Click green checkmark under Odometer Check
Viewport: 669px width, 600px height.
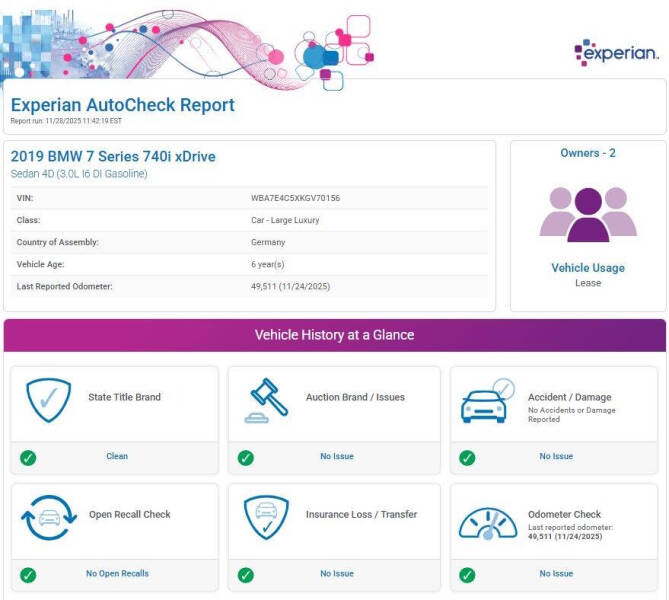(x=468, y=574)
